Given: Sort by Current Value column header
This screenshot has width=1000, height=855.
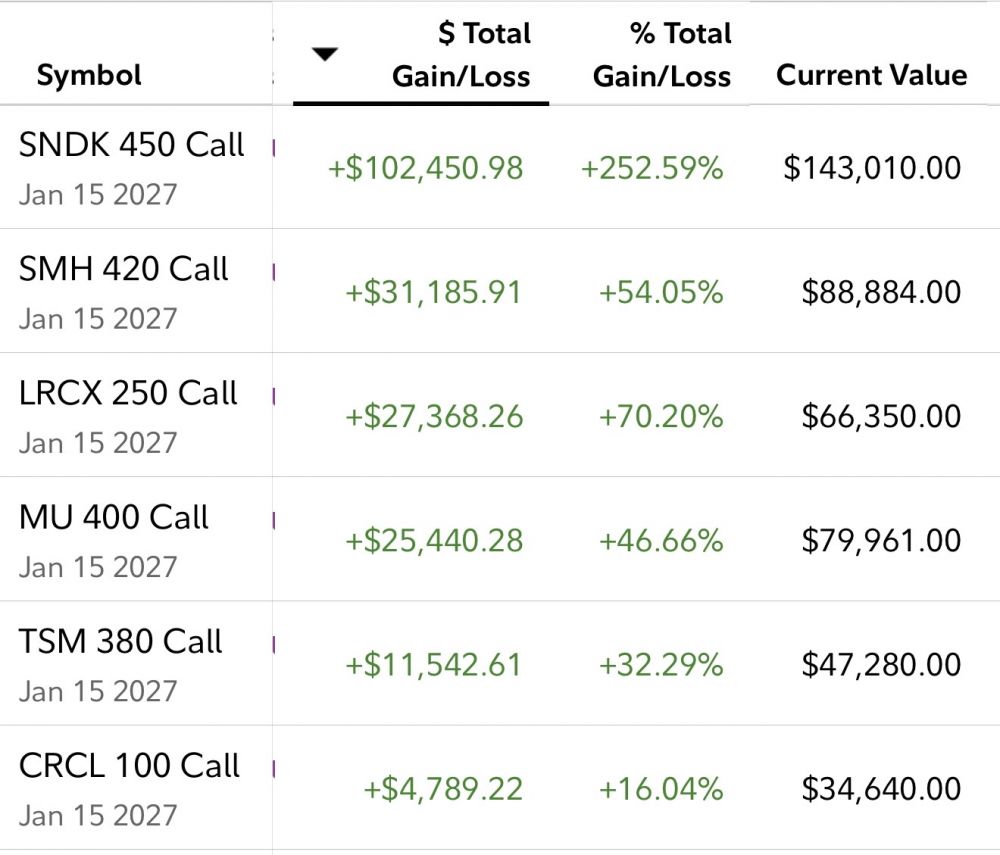Looking at the screenshot, I should [871, 76].
